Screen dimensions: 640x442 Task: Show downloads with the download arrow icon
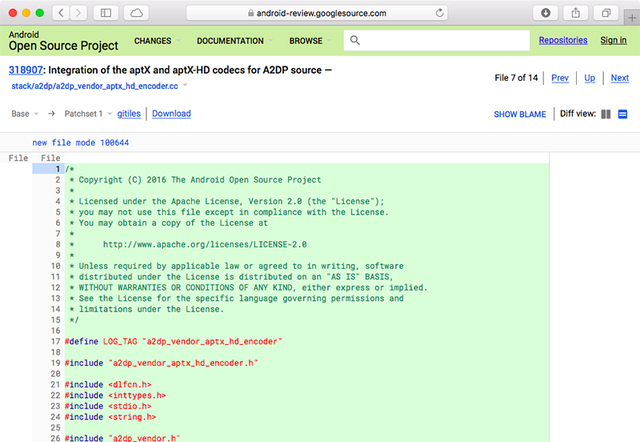coord(545,13)
